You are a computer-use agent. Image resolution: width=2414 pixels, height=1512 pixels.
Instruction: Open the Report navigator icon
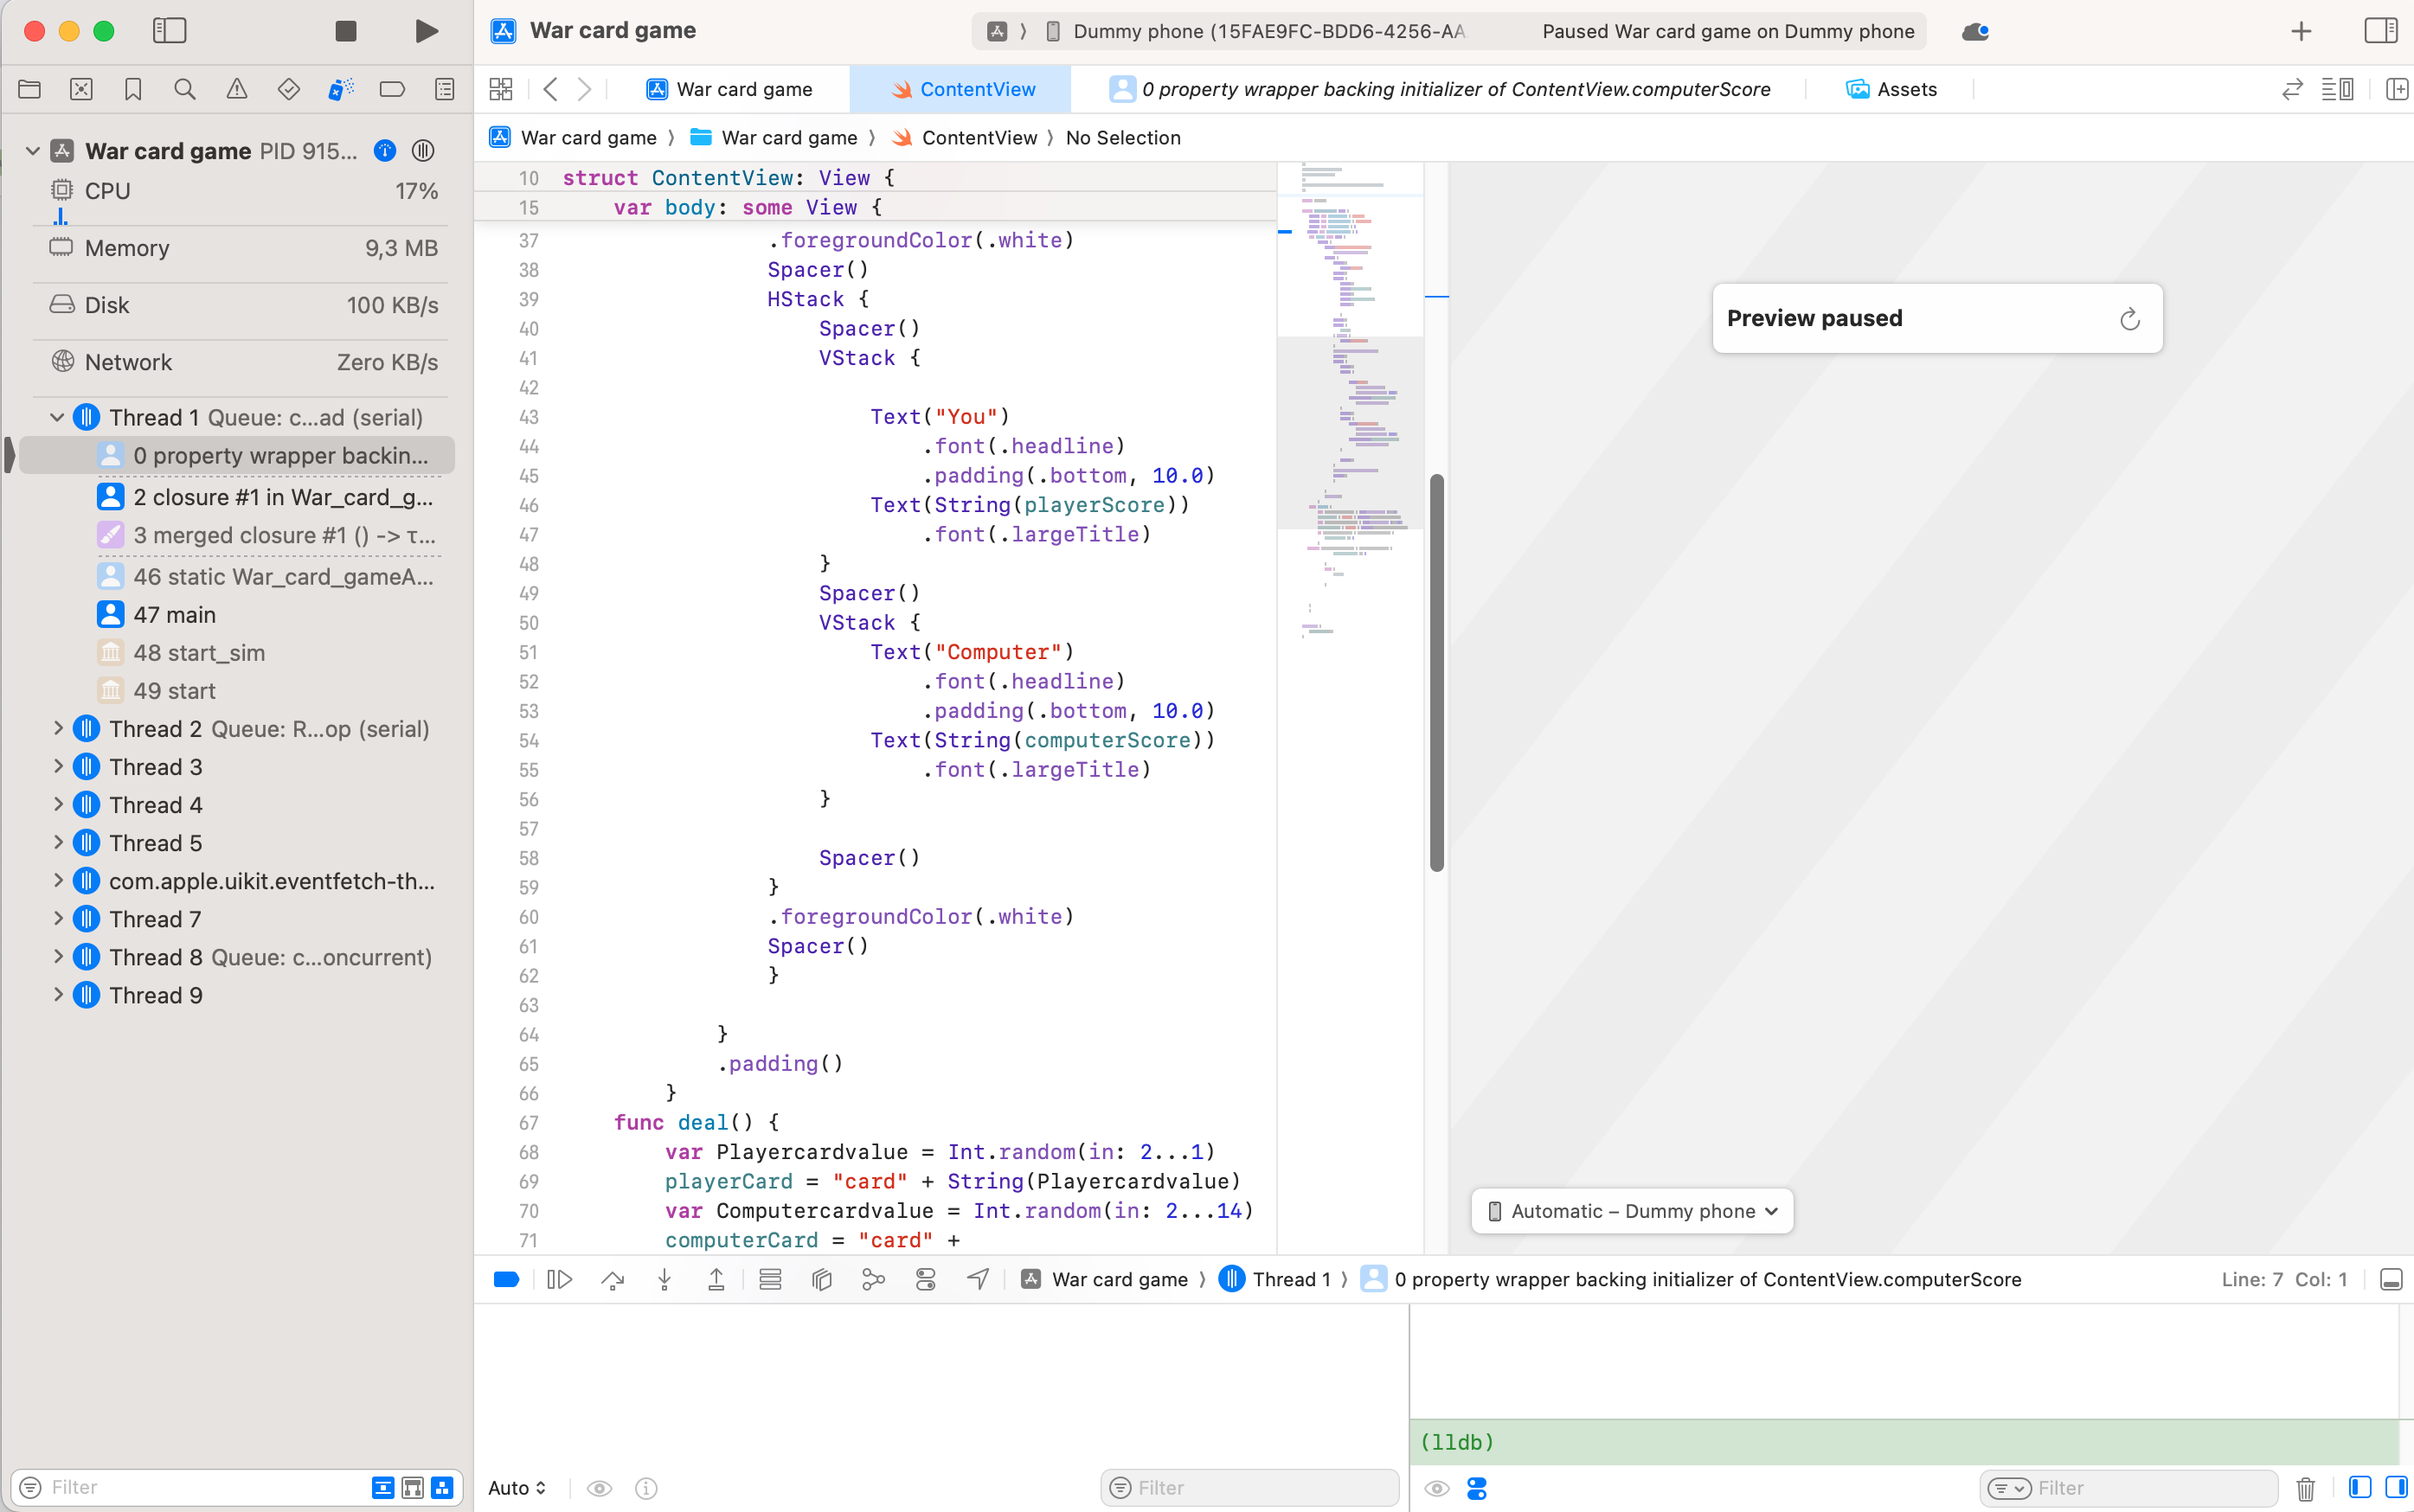445,90
